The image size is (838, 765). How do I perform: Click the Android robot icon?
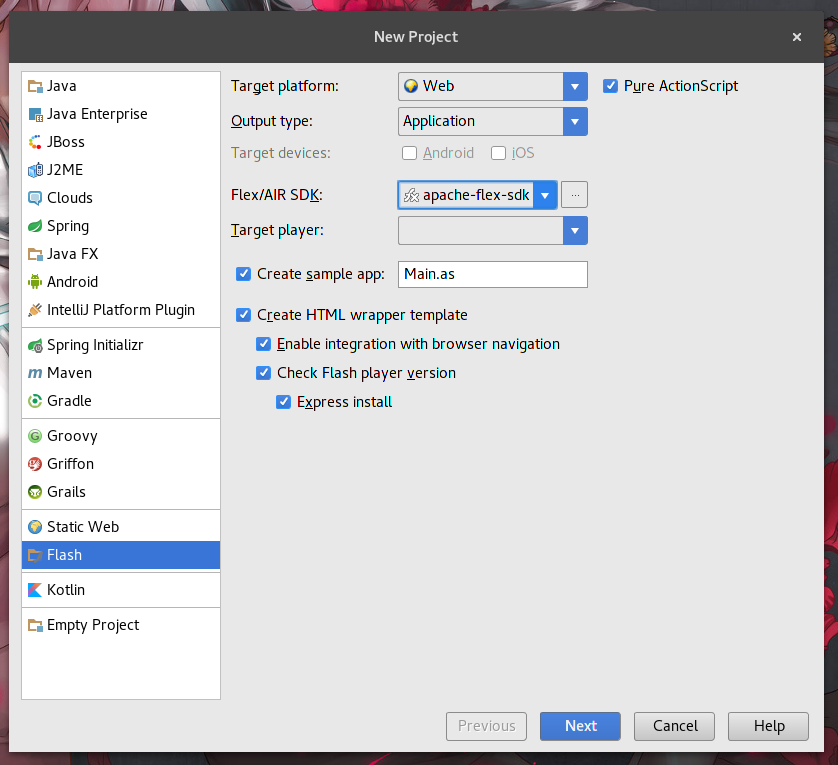pyautogui.click(x=35, y=282)
